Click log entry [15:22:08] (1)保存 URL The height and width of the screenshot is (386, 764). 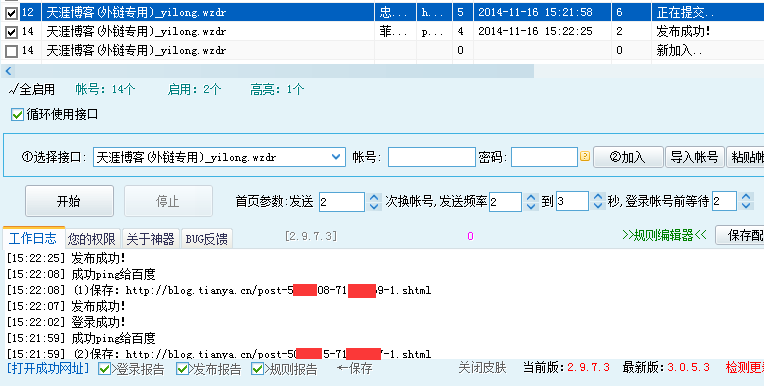[218, 290]
